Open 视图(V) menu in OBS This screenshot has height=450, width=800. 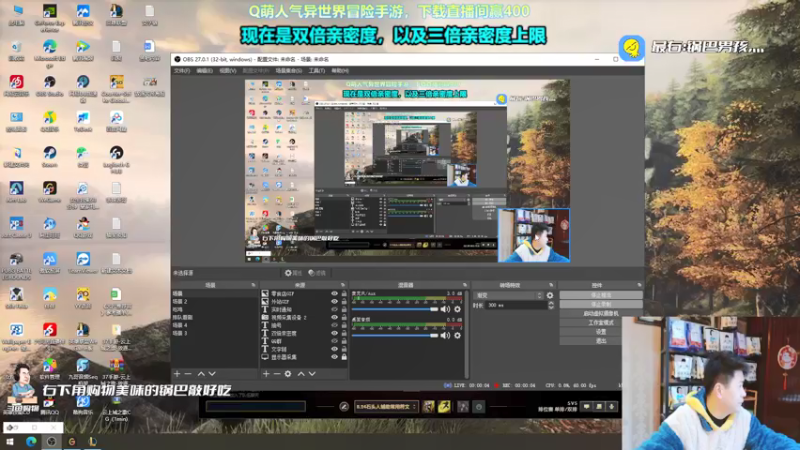point(228,70)
